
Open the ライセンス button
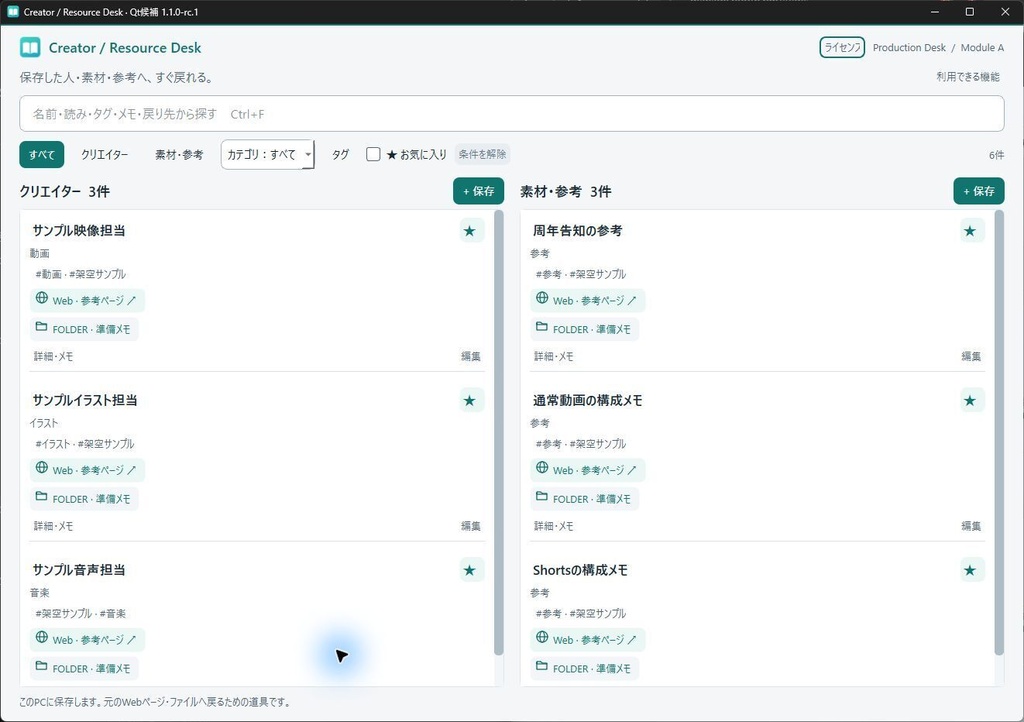(x=842, y=48)
